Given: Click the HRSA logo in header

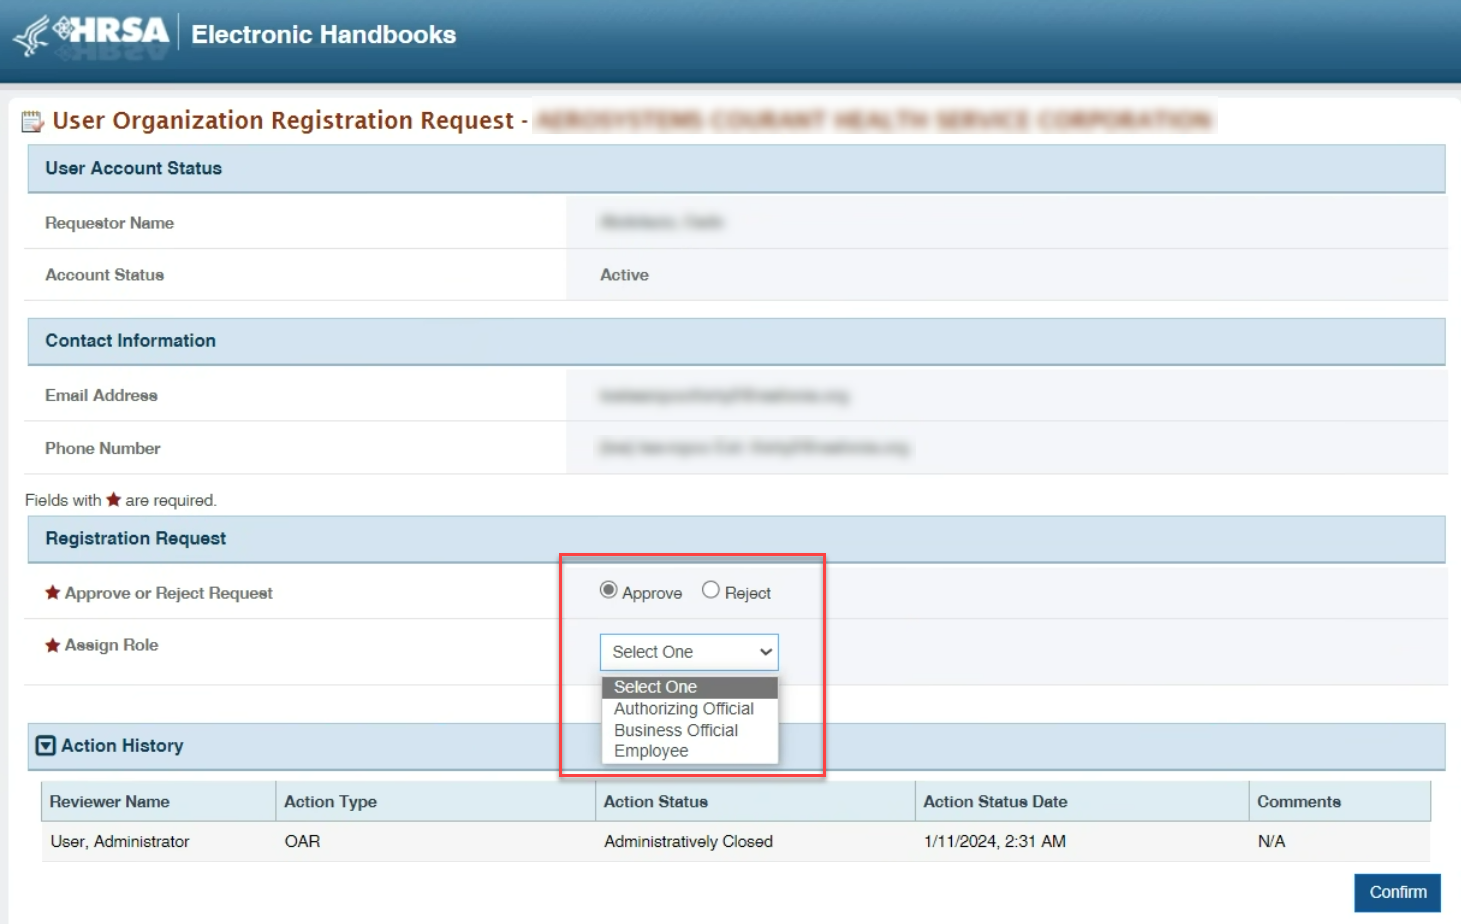Looking at the screenshot, I should (91, 35).
